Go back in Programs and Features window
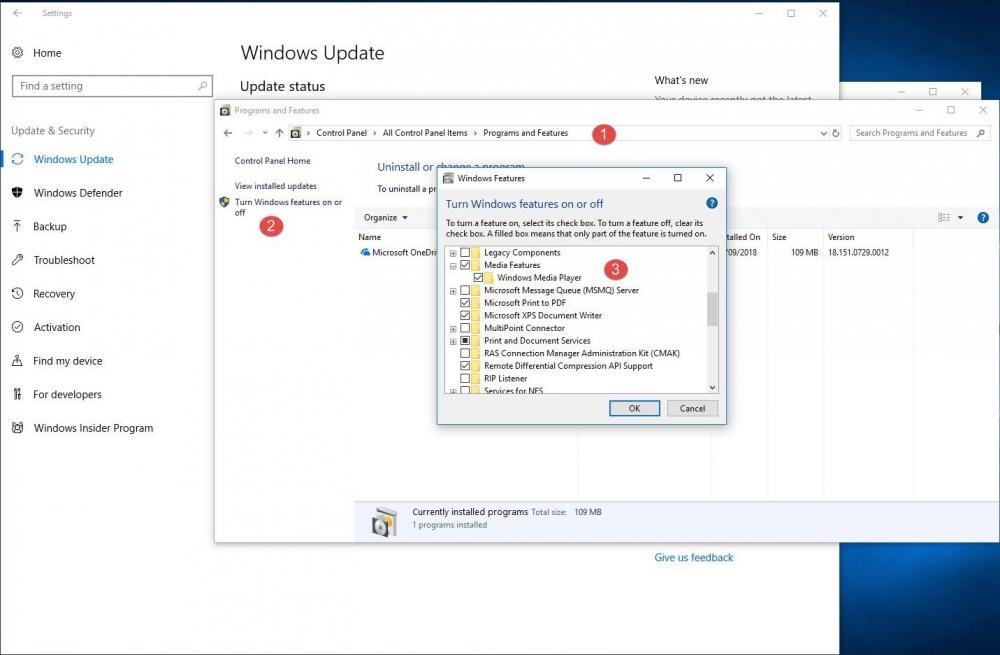The width and height of the screenshot is (1000, 655). click(228, 133)
